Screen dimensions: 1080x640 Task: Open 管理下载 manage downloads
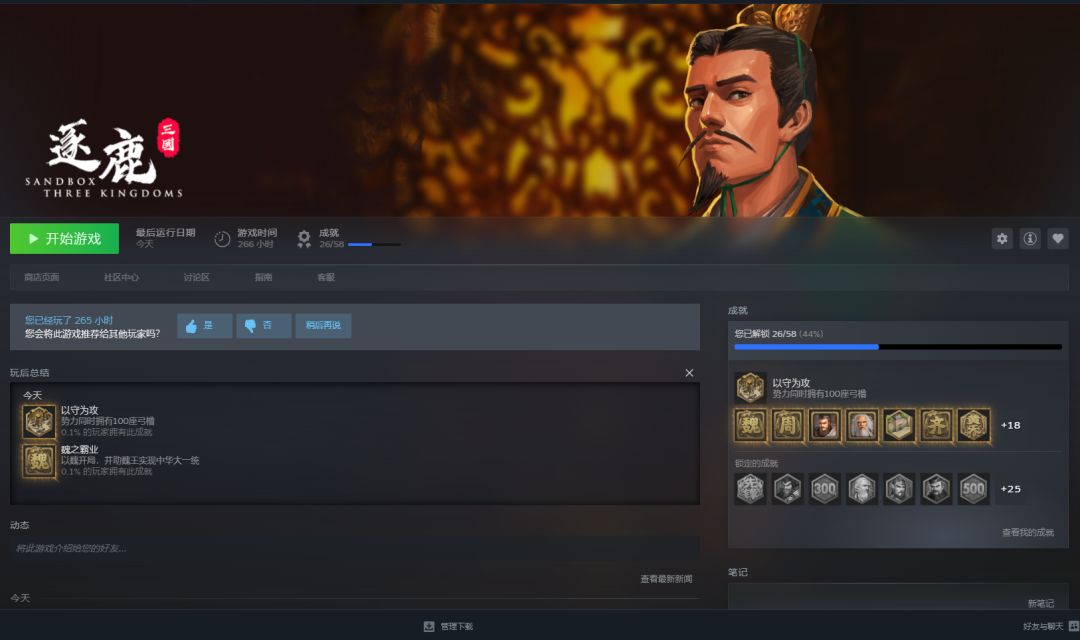457,626
